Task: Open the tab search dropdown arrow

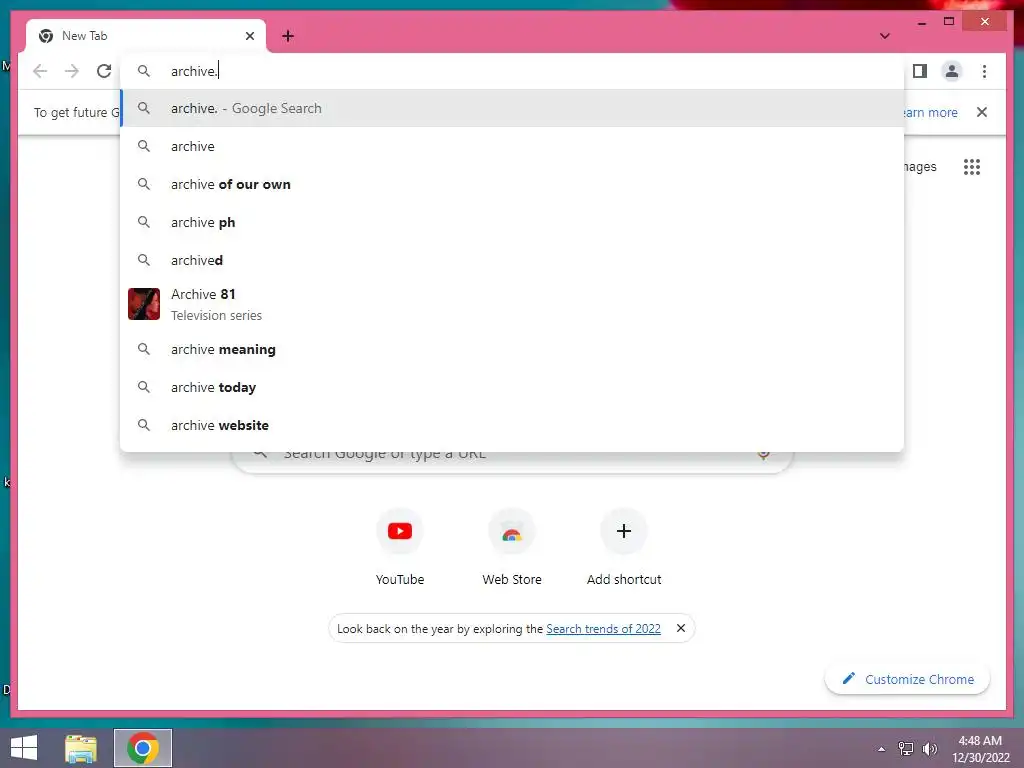Action: 884,36
